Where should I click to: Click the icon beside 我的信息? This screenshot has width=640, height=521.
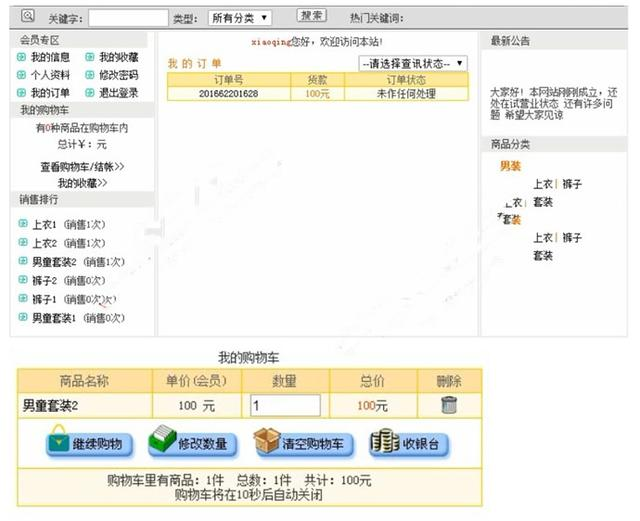[x=21, y=57]
